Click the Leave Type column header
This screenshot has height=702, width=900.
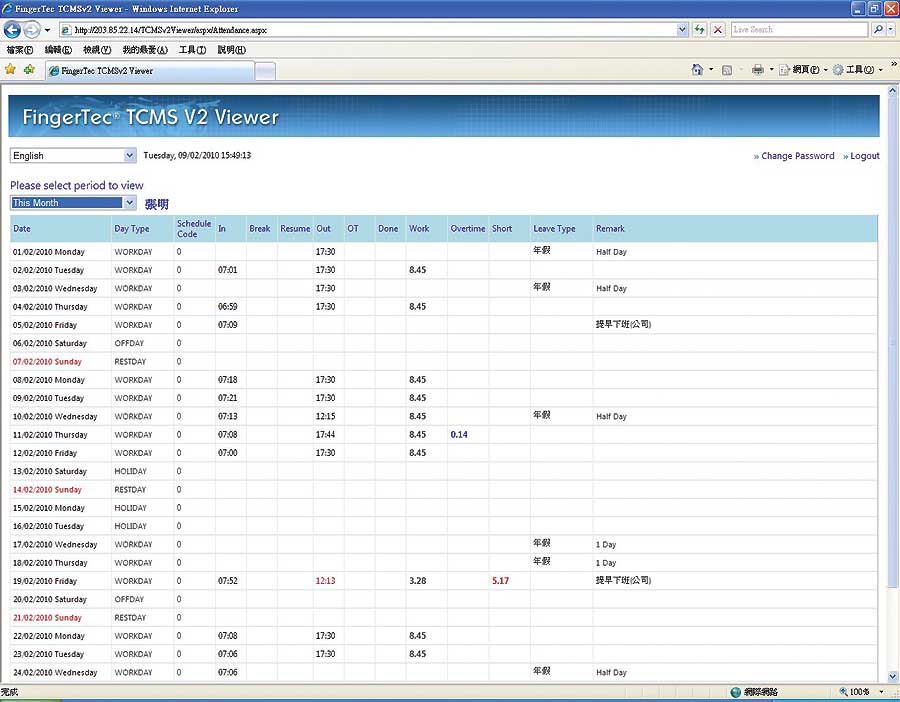click(554, 228)
